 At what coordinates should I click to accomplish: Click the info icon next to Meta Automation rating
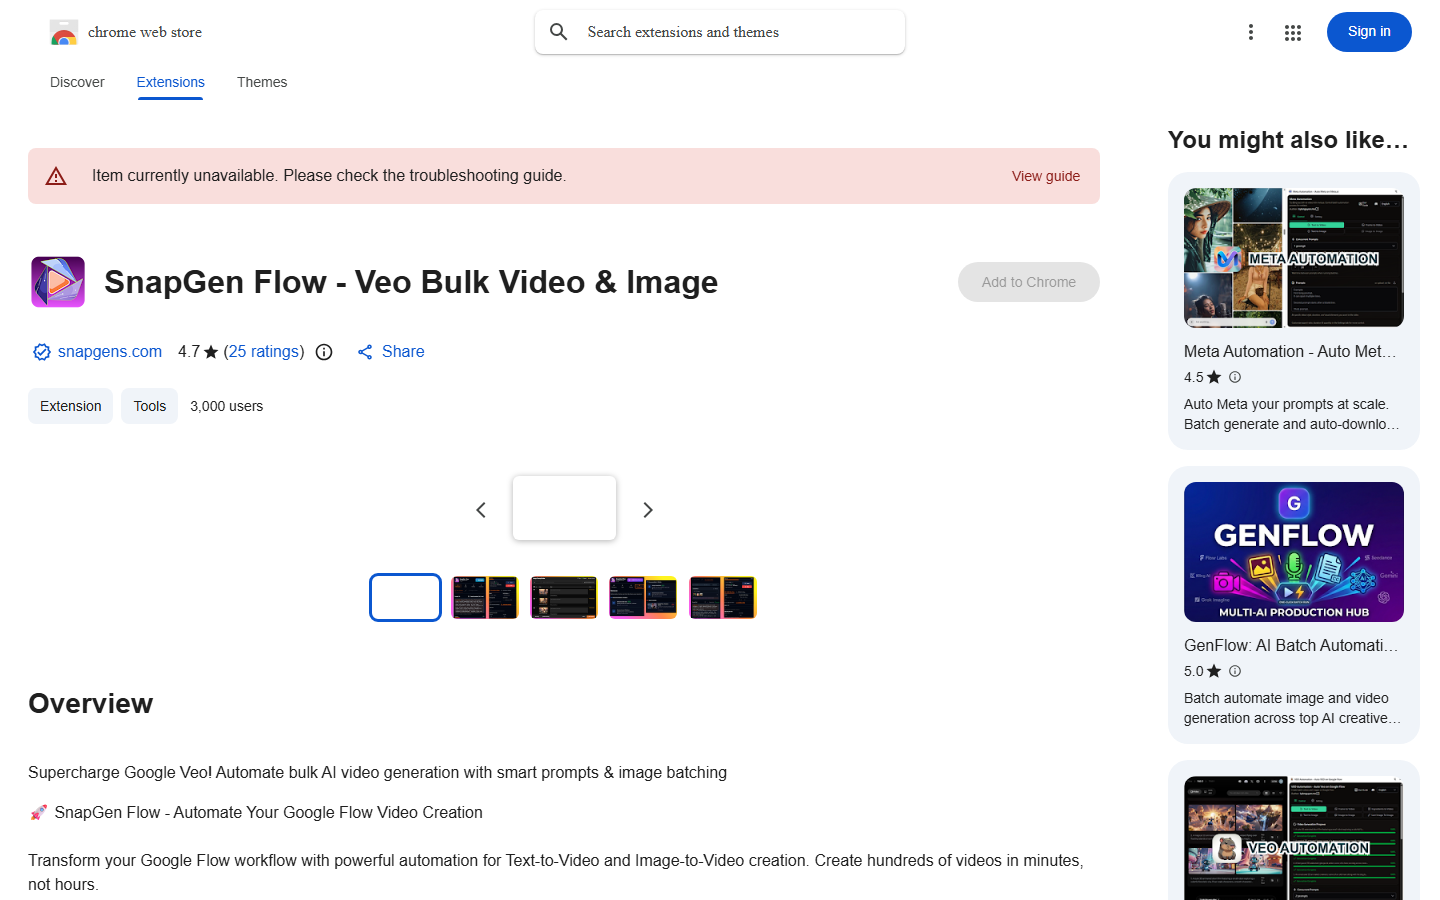click(1235, 377)
